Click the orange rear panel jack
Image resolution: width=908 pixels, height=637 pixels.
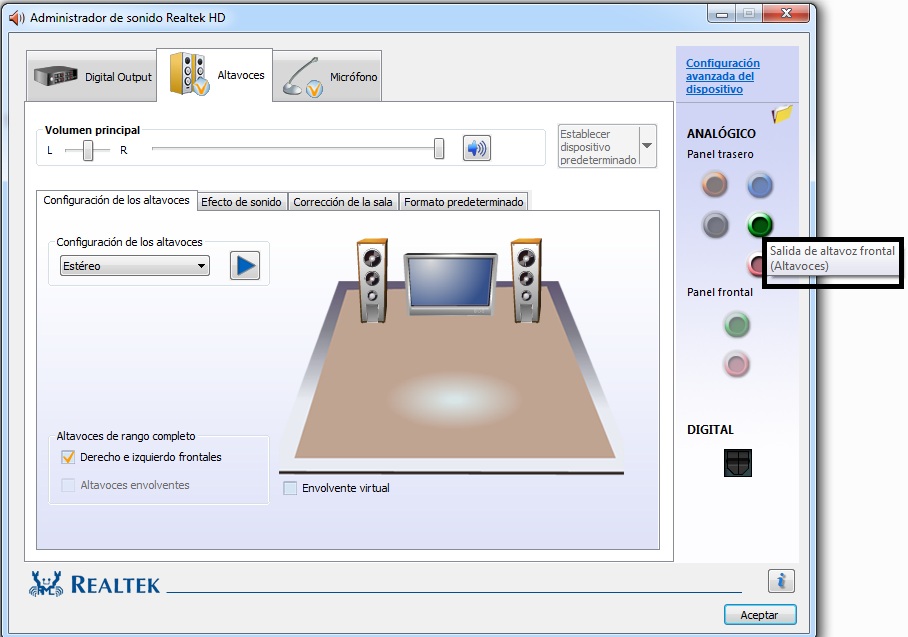[715, 185]
